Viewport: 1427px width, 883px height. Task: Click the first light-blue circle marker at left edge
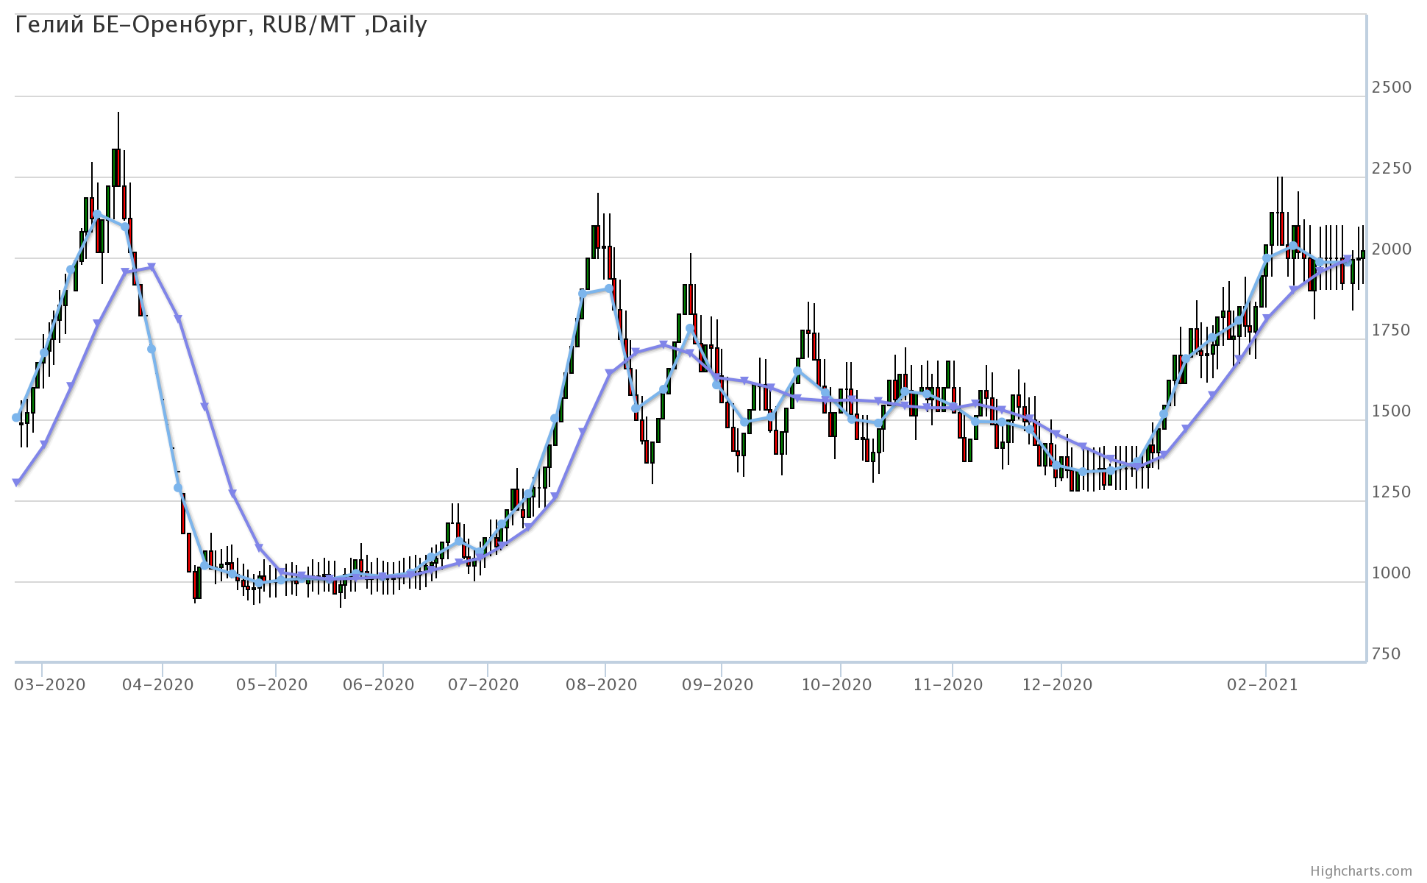(16, 417)
